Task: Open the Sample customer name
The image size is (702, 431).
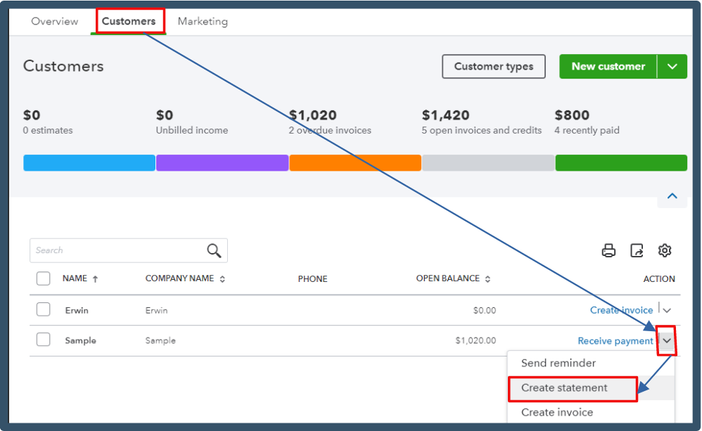Action: pyautogui.click(x=81, y=341)
